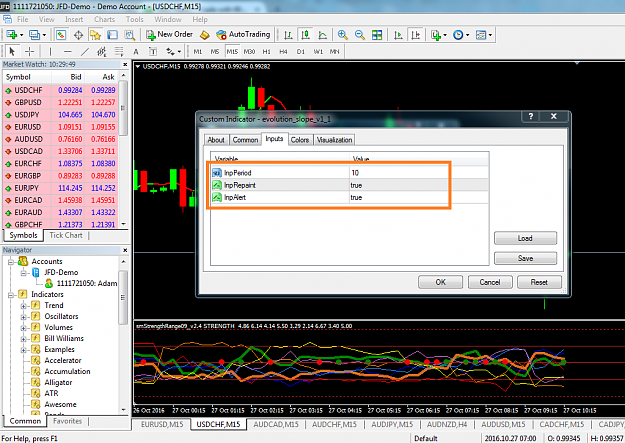625x443 pixels.
Task: Switch chart to bar chart icon
Action: click(288, 35)
